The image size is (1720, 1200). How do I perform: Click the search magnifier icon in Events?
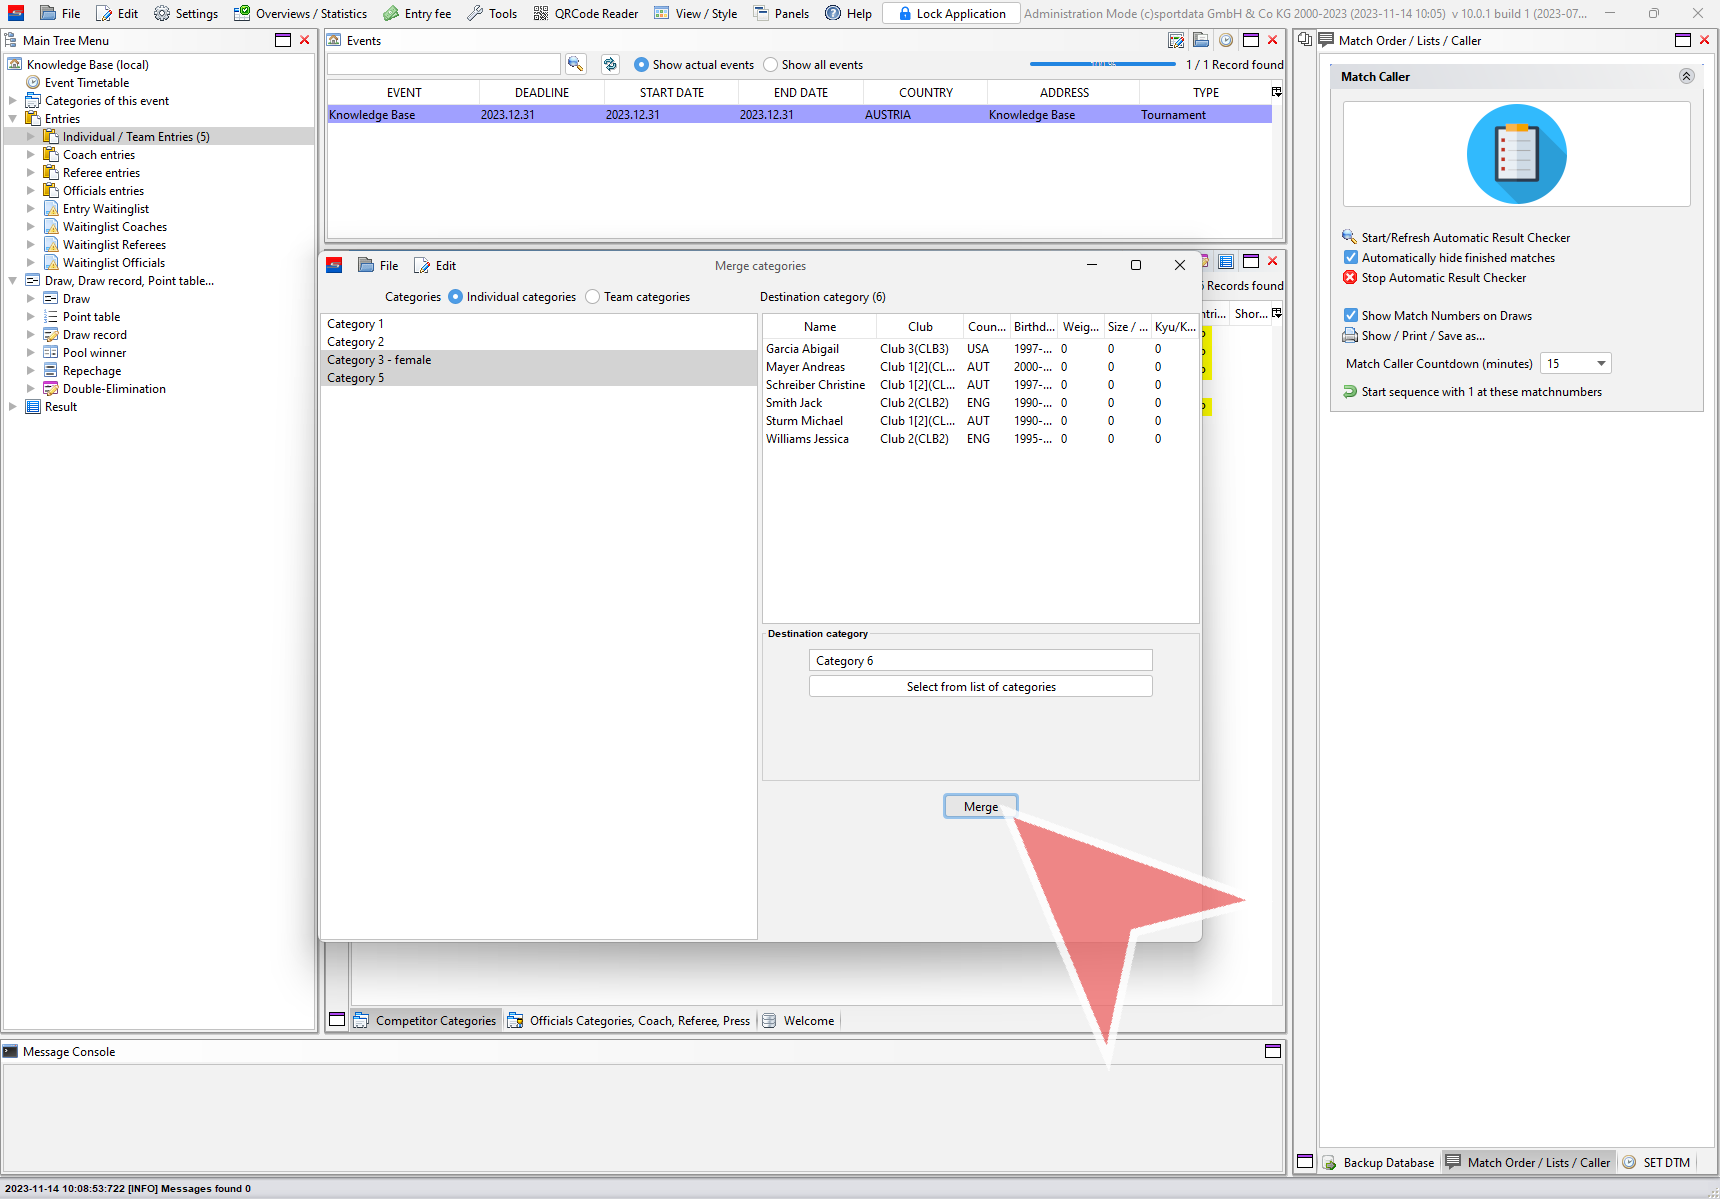click(575, 64)
